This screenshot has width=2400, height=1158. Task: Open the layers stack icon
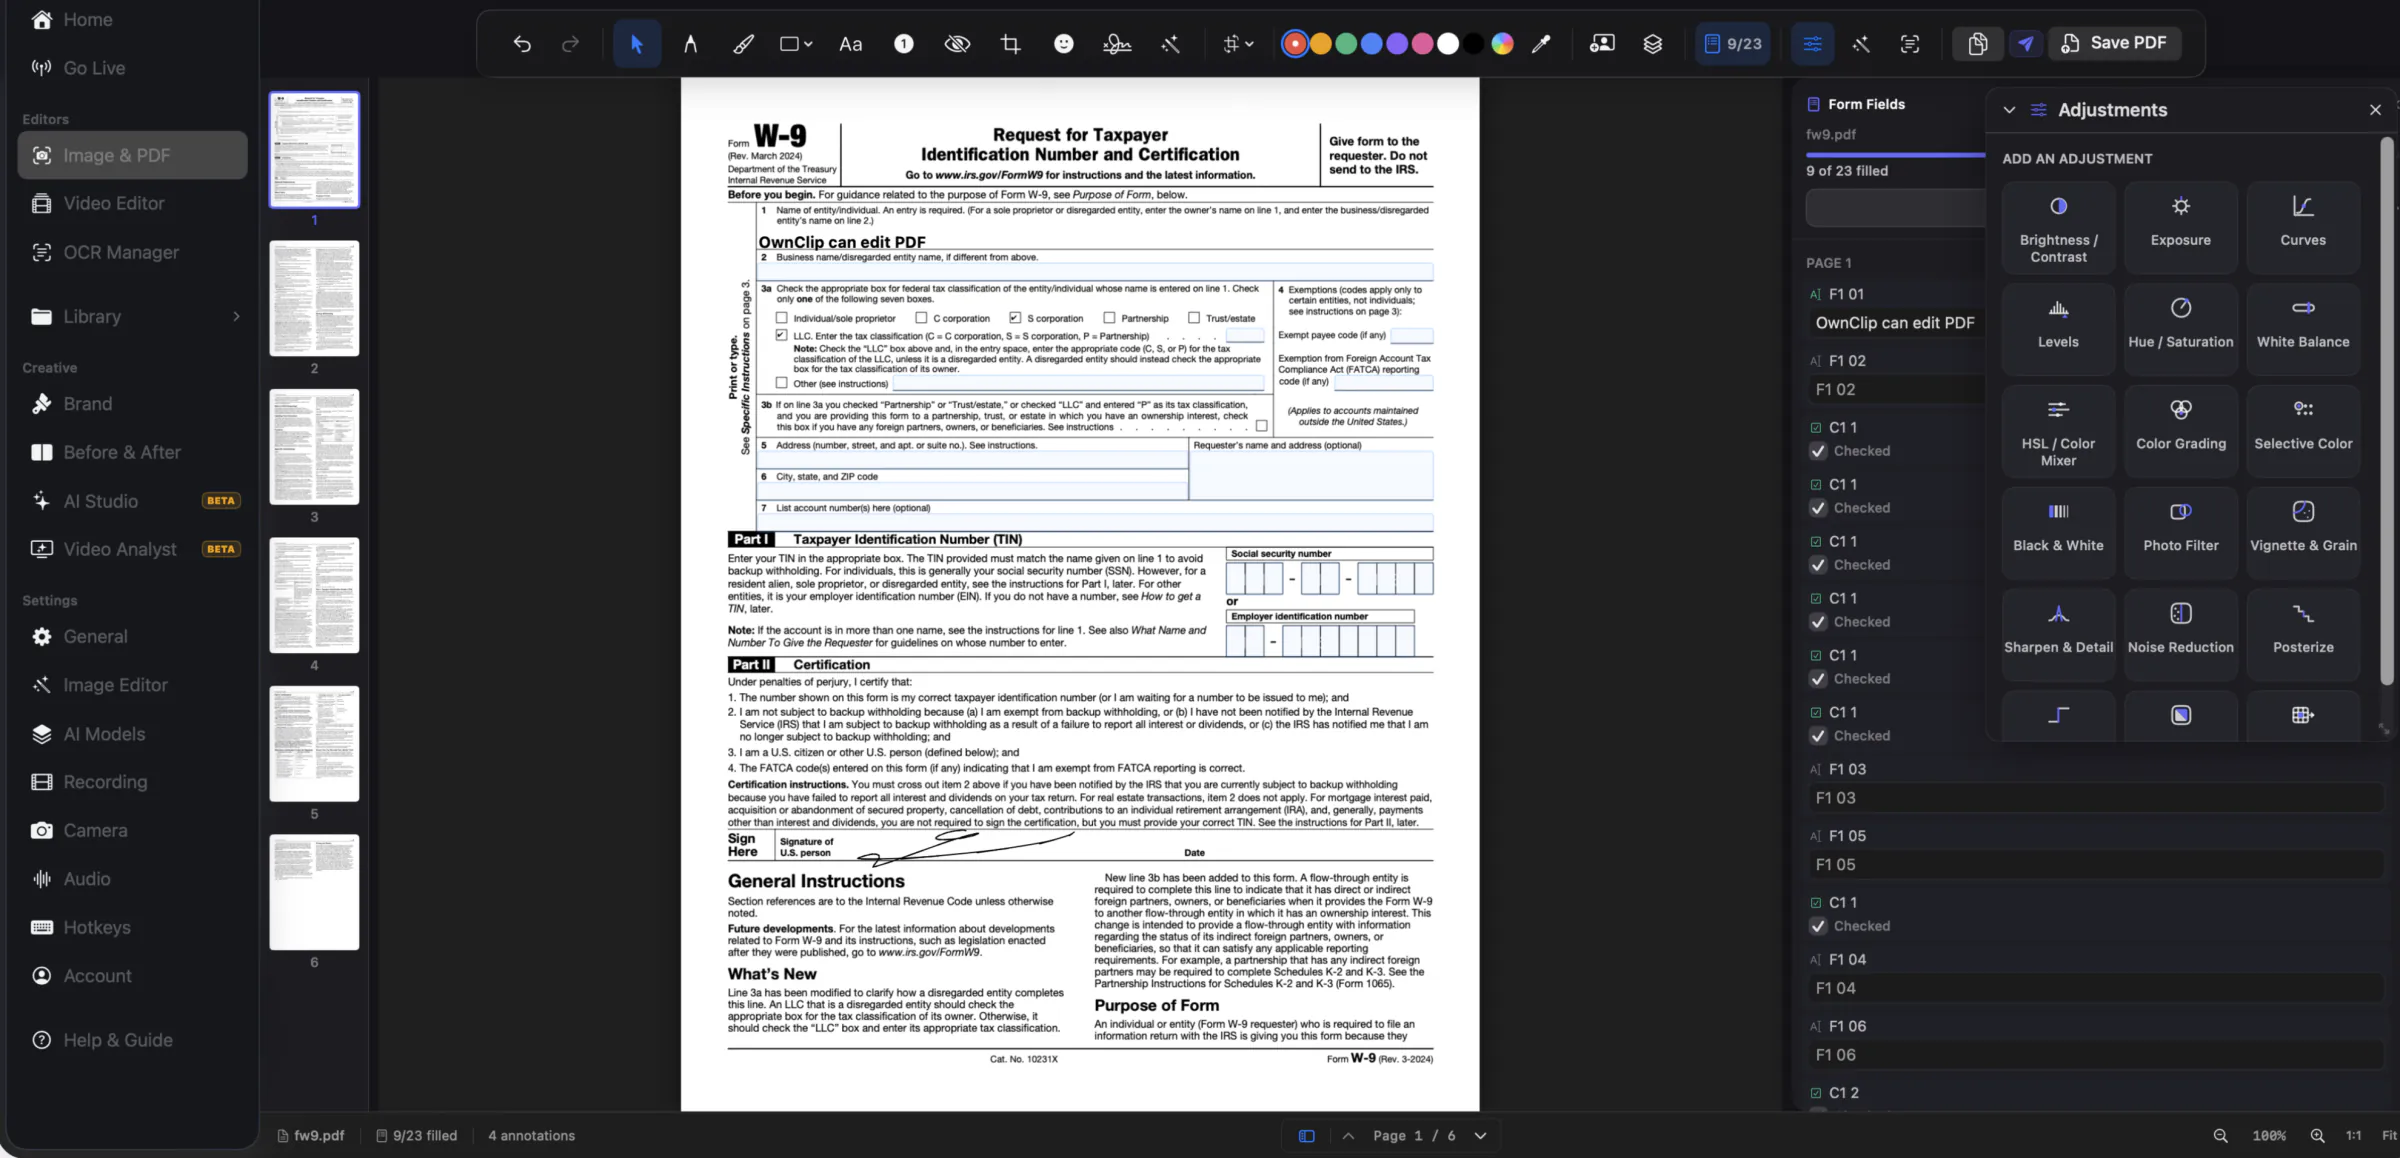pyautogui.click(x=1653, y=44)
